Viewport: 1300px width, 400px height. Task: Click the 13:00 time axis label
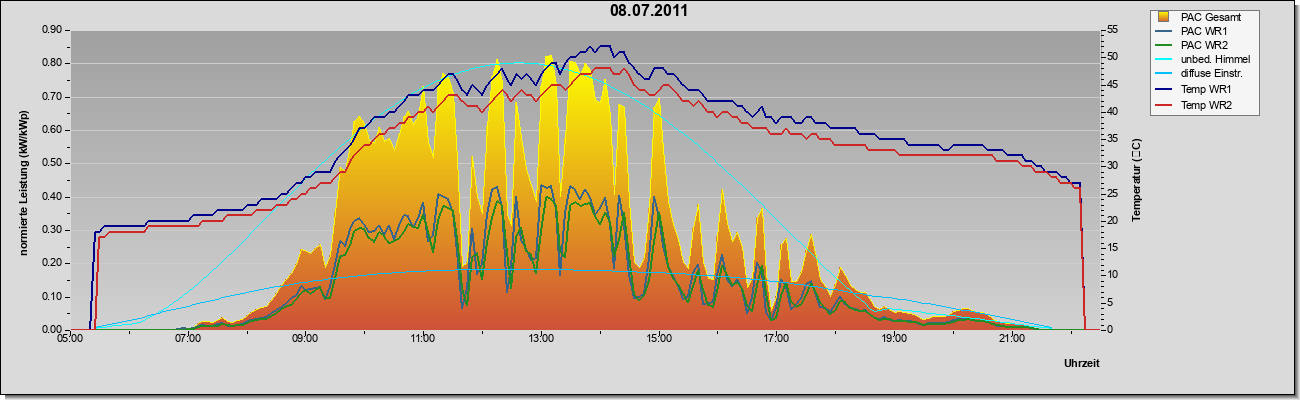pos(541,340)
